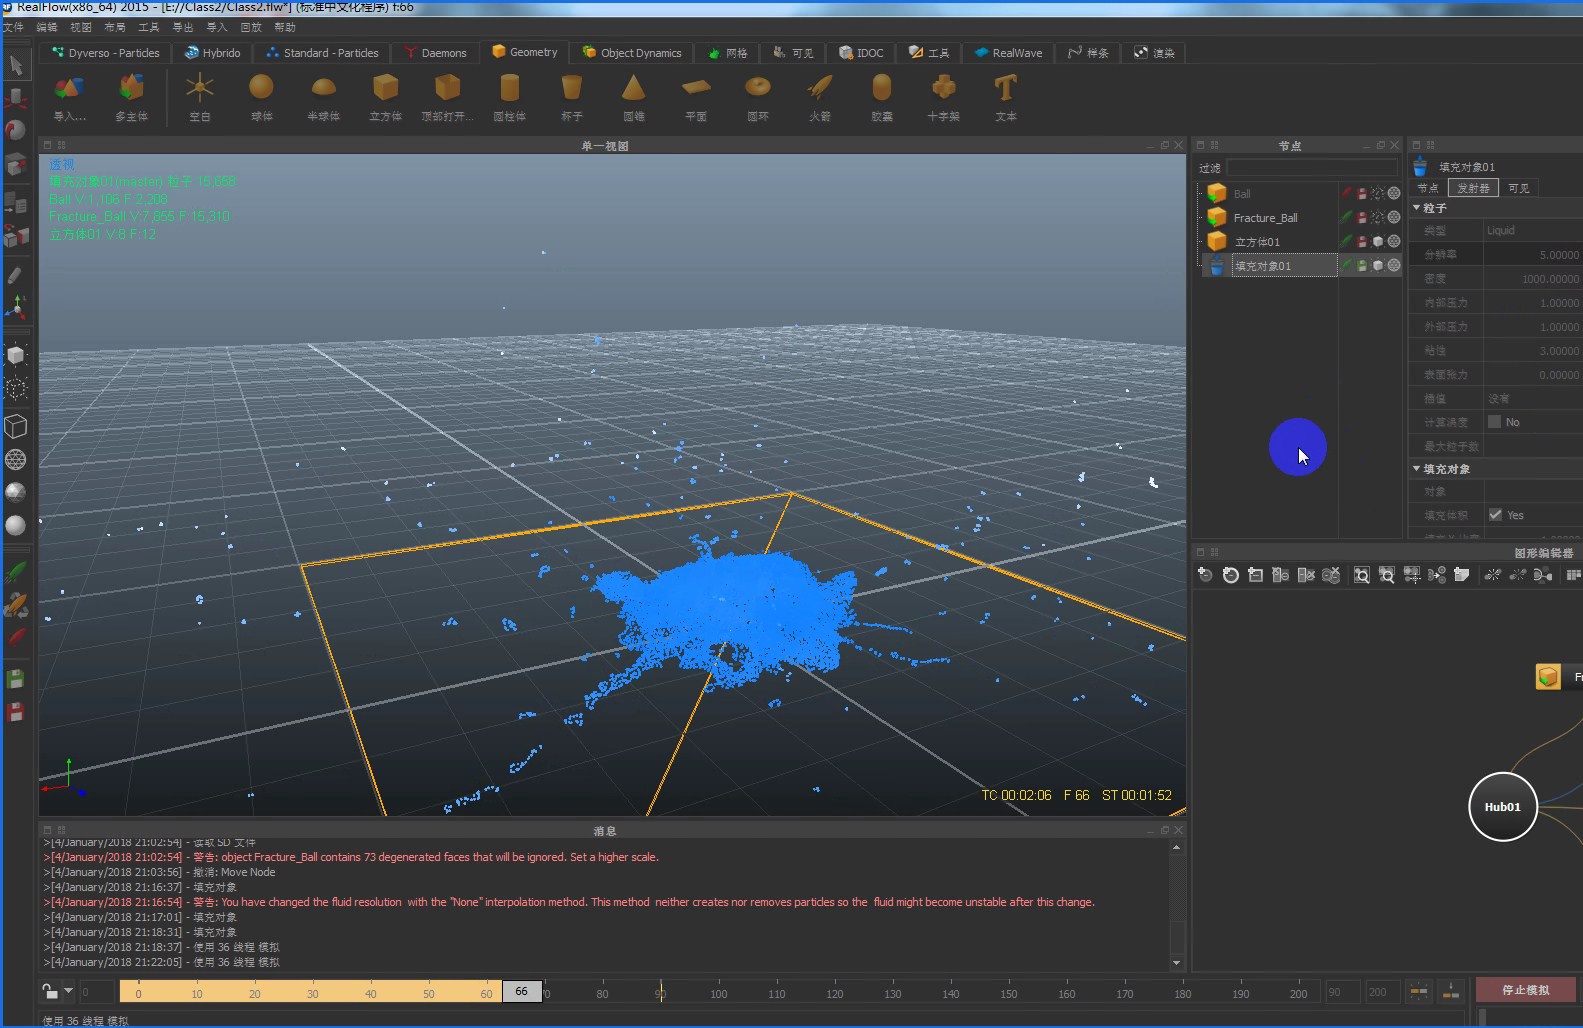Switch to the Object Dynamics shelf tab

pos(632,53)
